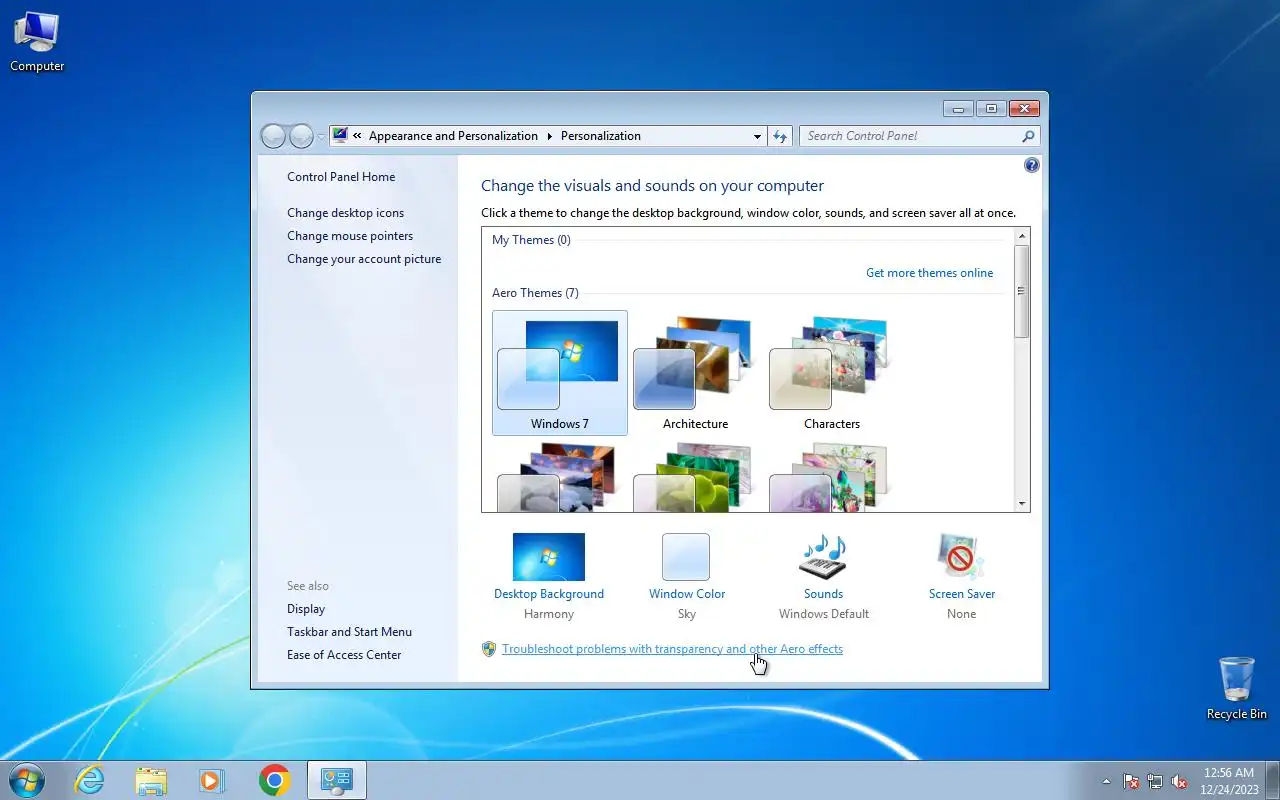
Task: Click the Window Color text link
Action: click(x=687, y=594)
